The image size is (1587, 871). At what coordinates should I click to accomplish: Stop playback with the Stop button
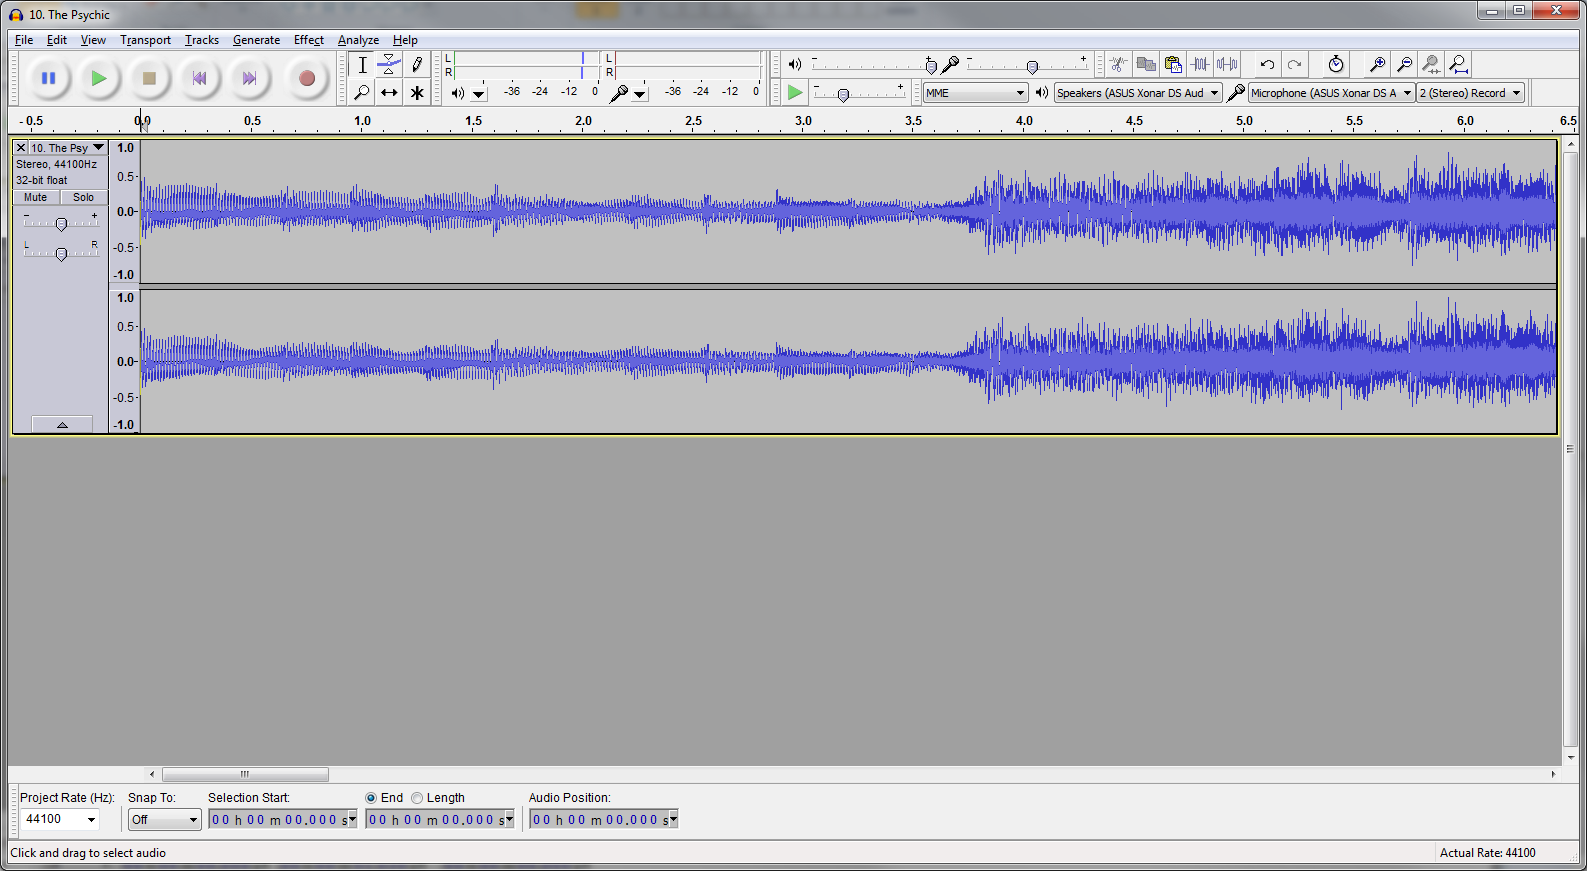[149, 78]
